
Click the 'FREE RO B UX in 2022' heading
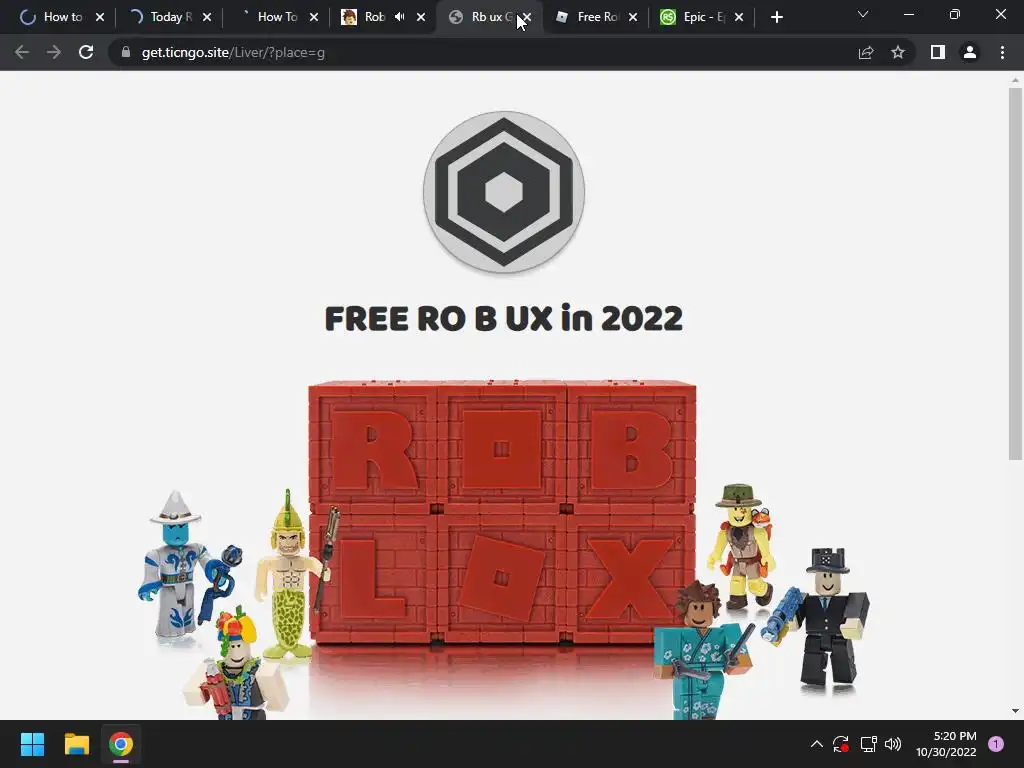click(504, 319)
